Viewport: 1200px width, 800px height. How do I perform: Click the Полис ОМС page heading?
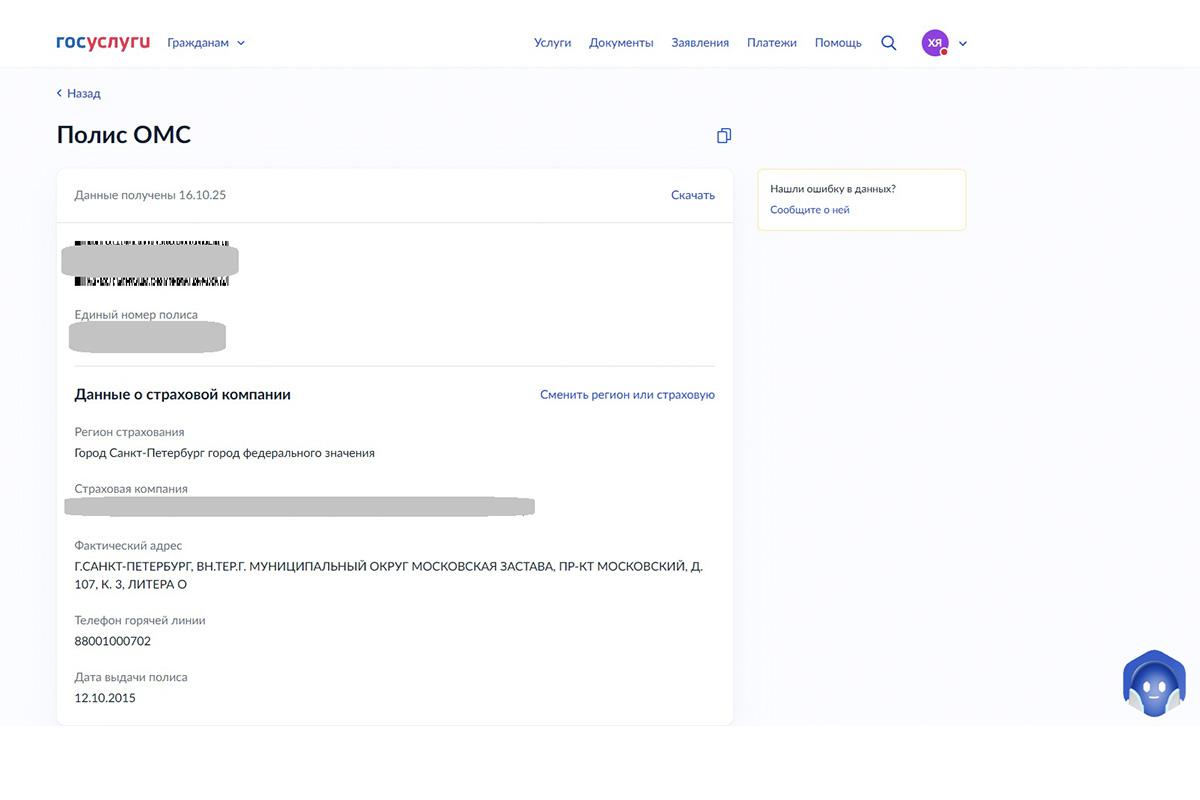pos(123,135)
